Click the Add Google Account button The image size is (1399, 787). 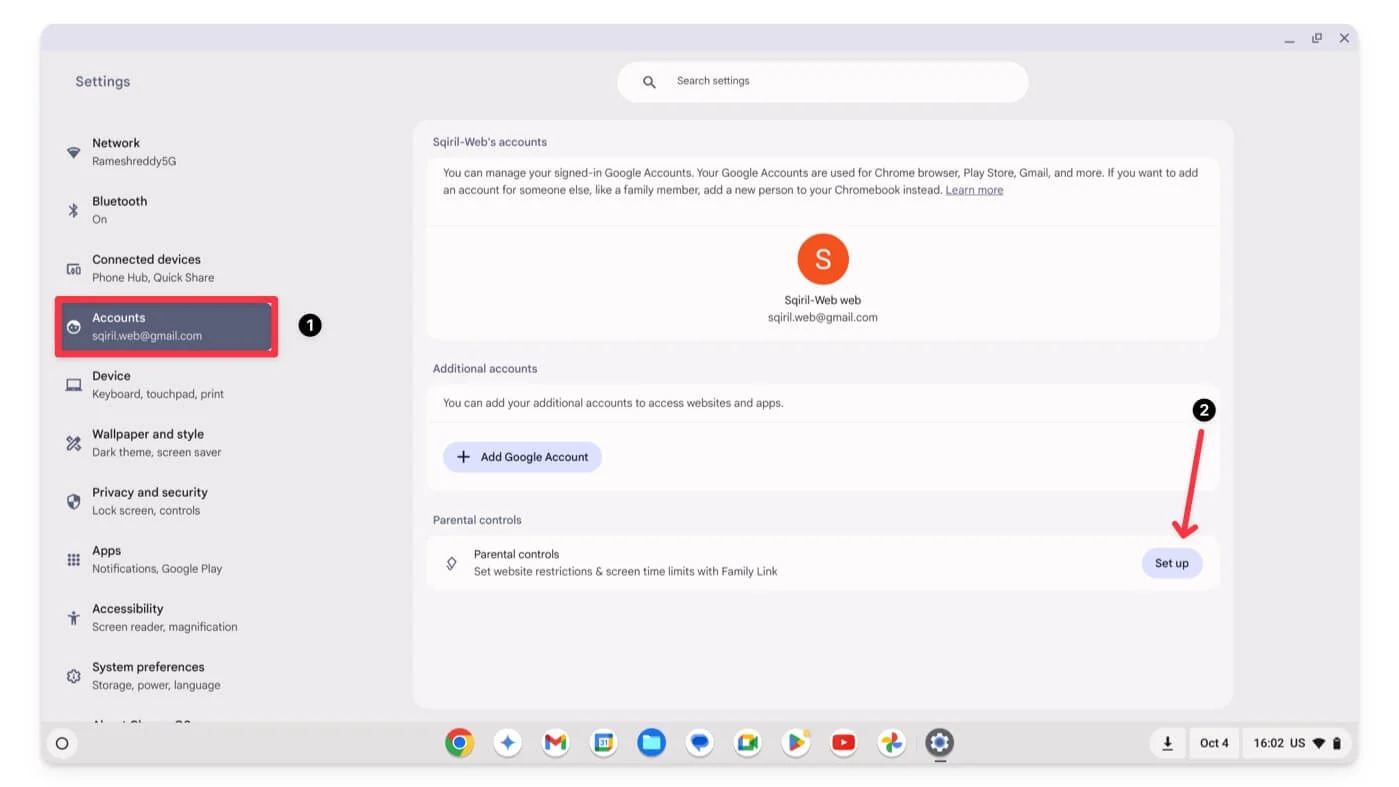[x=522, y=457]
